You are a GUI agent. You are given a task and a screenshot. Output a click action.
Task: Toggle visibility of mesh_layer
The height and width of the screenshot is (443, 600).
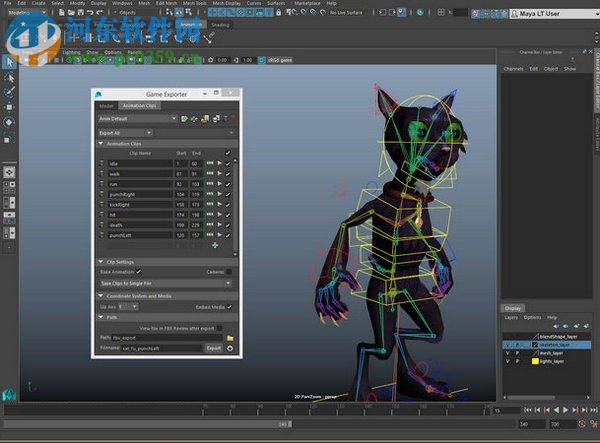[x=508, y=353]
